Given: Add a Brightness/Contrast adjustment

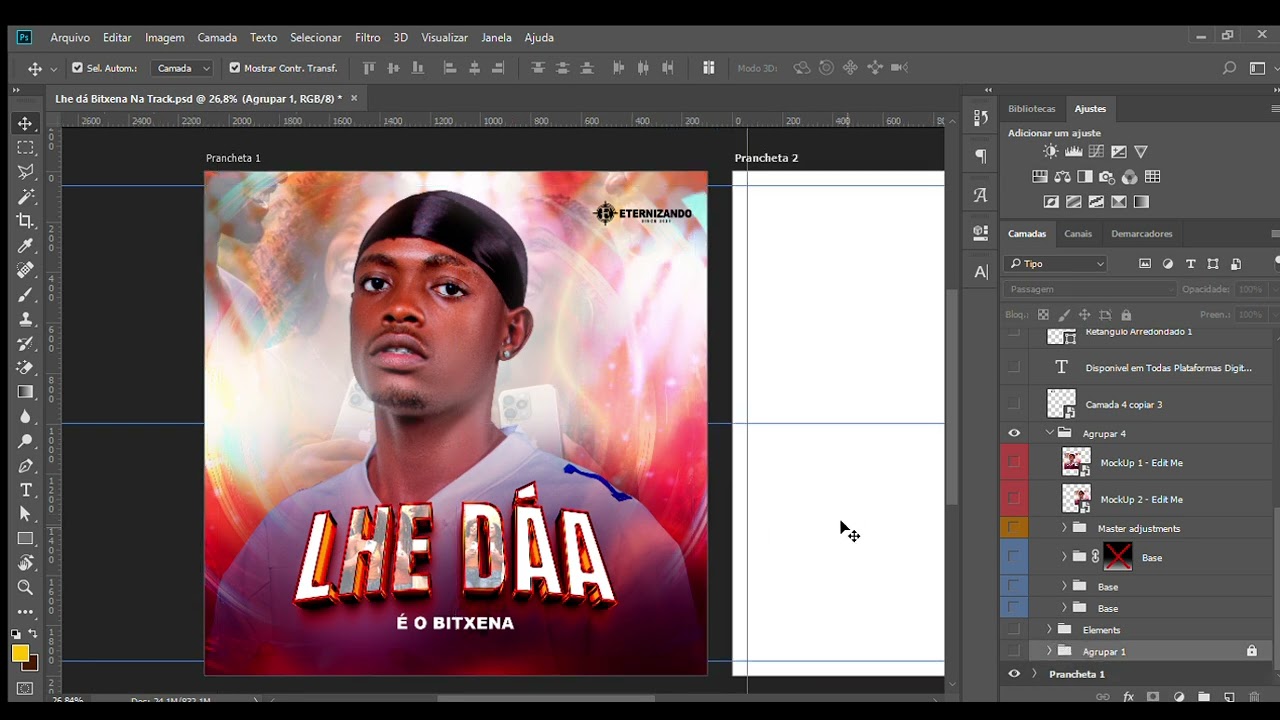Looking at the screenshot, I should (x=1050, y=152).
